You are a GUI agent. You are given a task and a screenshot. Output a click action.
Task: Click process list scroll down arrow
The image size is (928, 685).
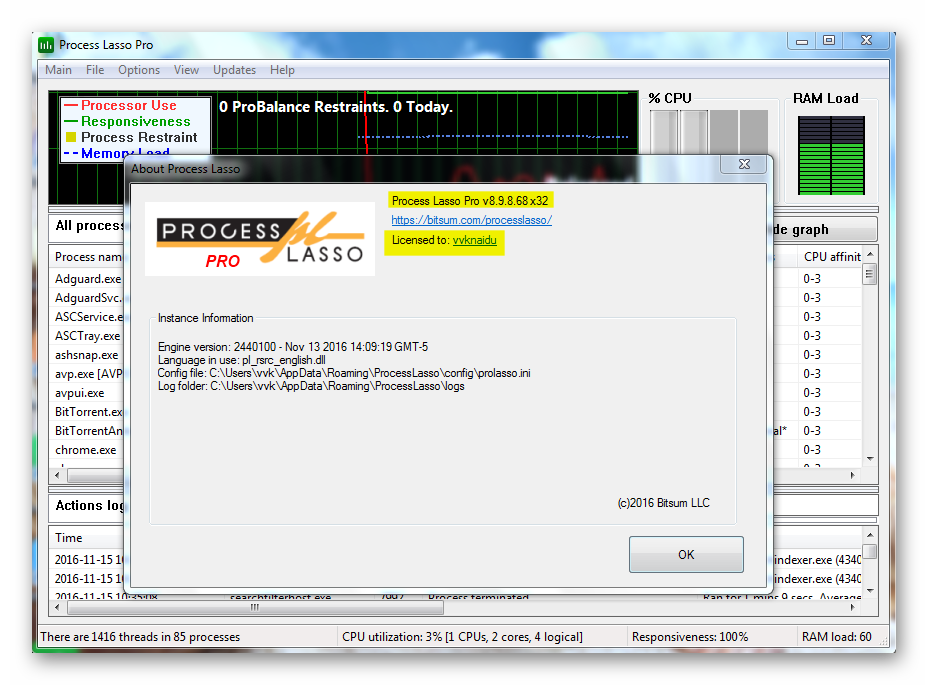pyautogui.click(x=870, y=459)
